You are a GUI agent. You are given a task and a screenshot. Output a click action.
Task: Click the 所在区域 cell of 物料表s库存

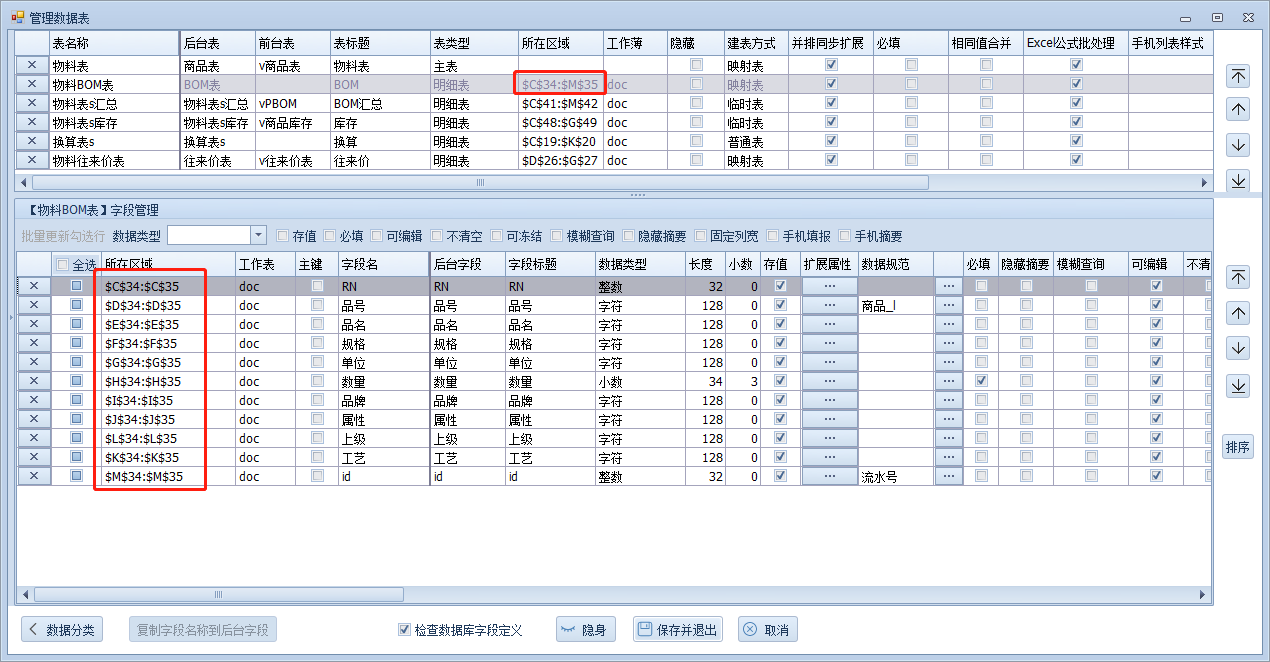click(559, 123)
